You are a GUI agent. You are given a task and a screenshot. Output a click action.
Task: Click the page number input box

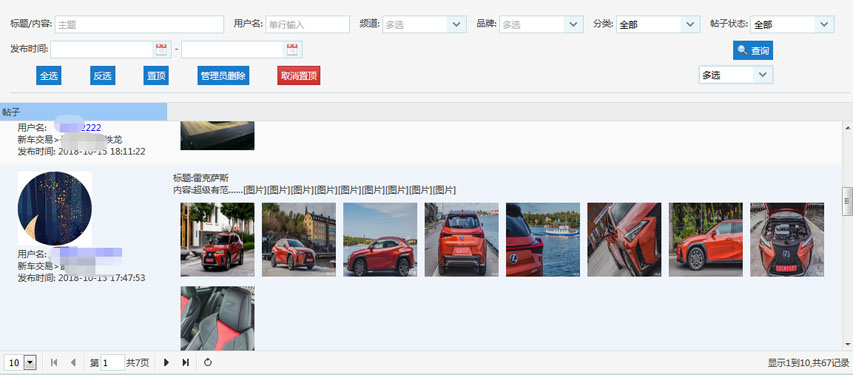[x=113, y=362]
